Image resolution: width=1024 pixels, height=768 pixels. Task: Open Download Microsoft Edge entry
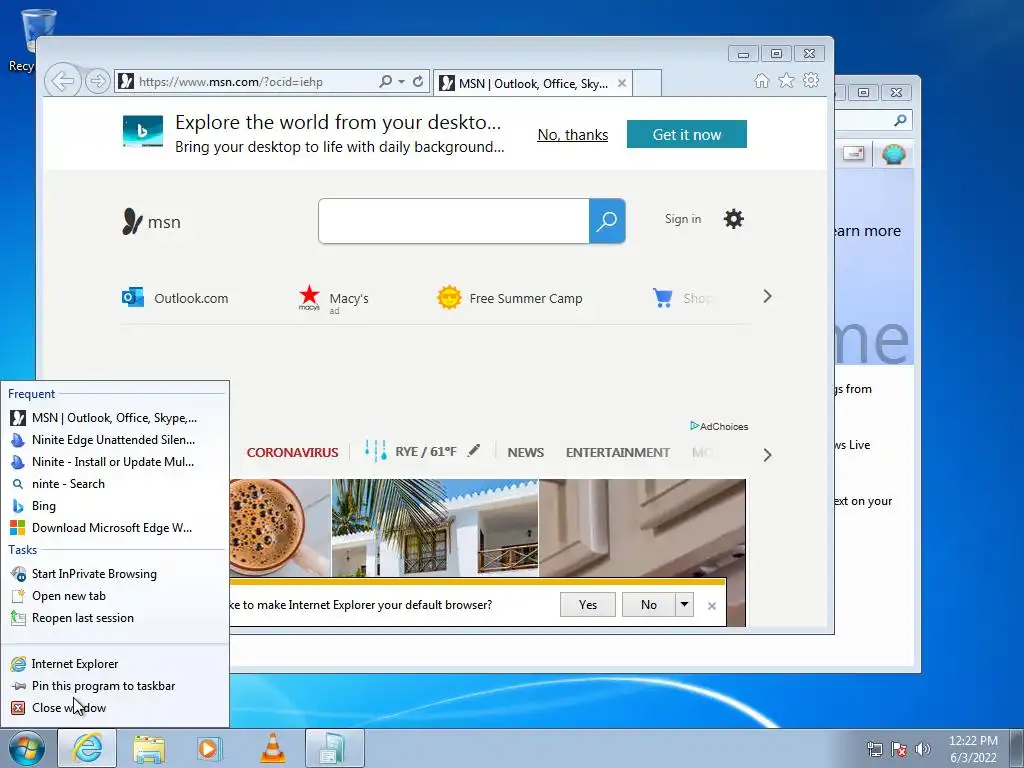click(115, 528)
